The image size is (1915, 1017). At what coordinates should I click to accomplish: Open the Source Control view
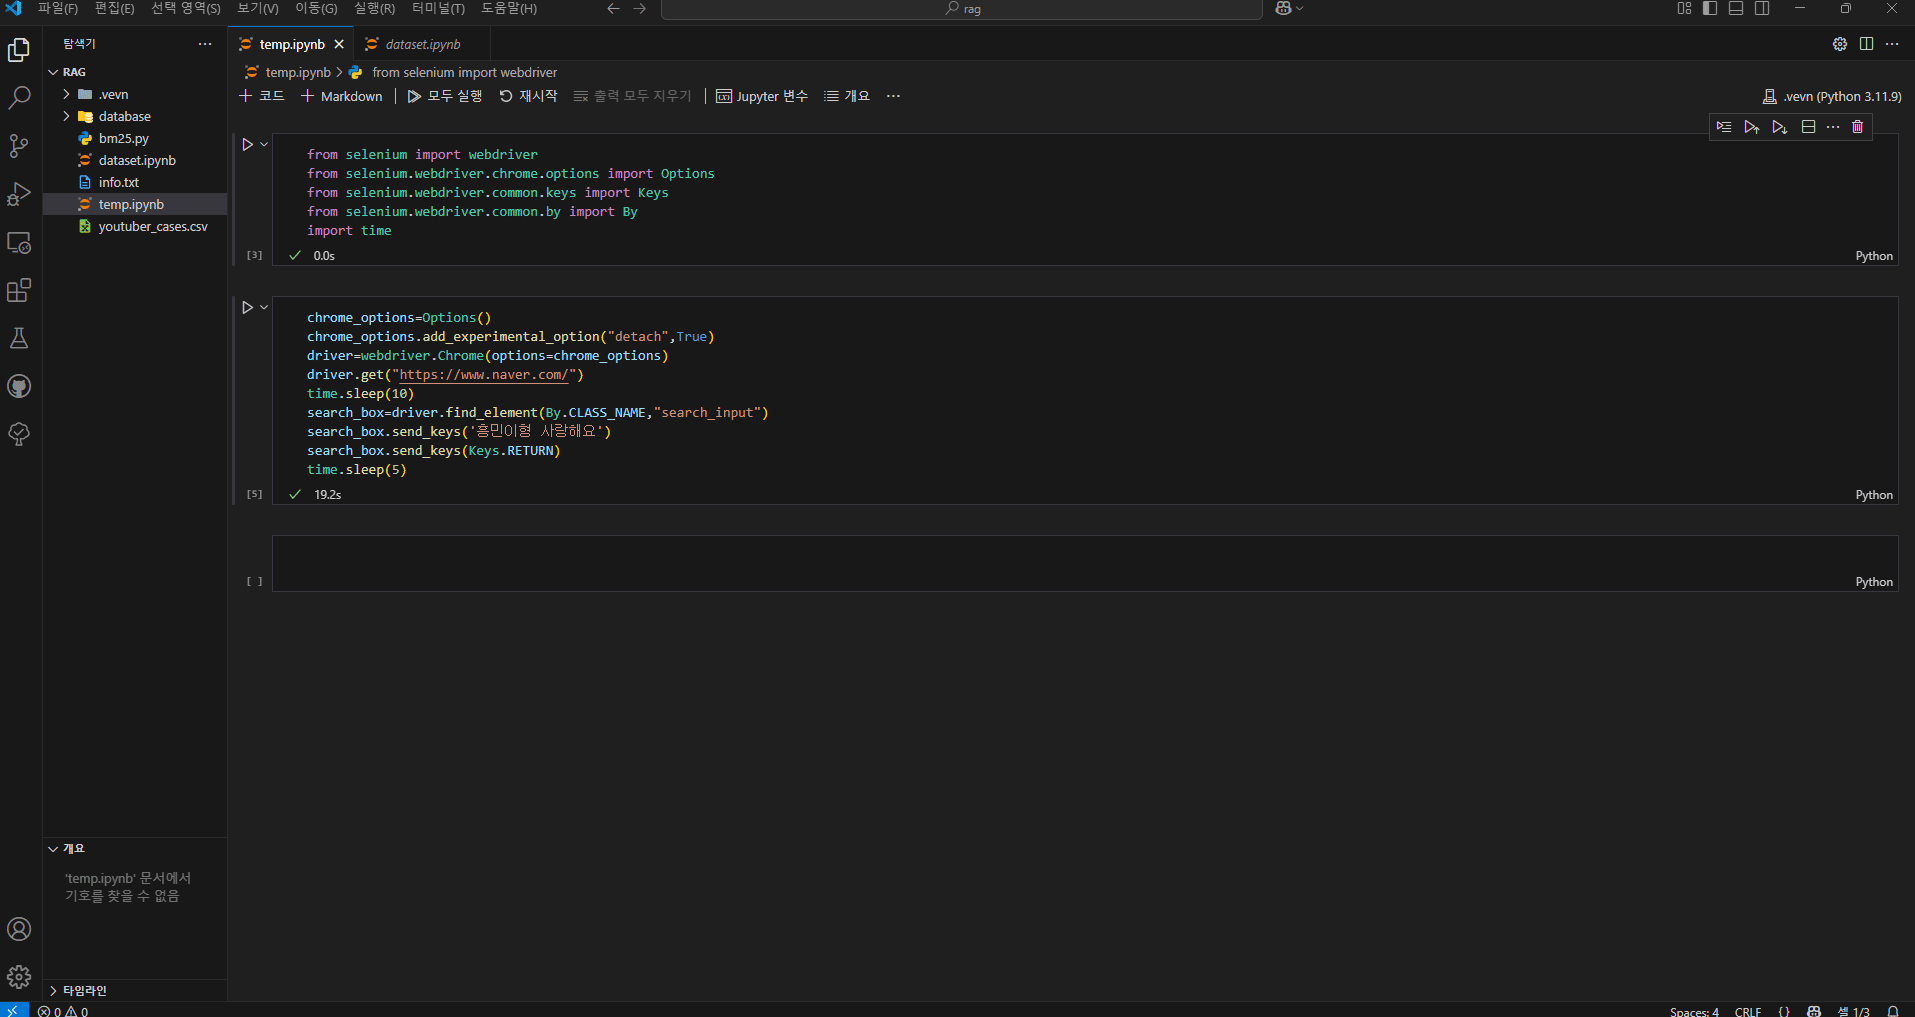click(x=19, y=146)
